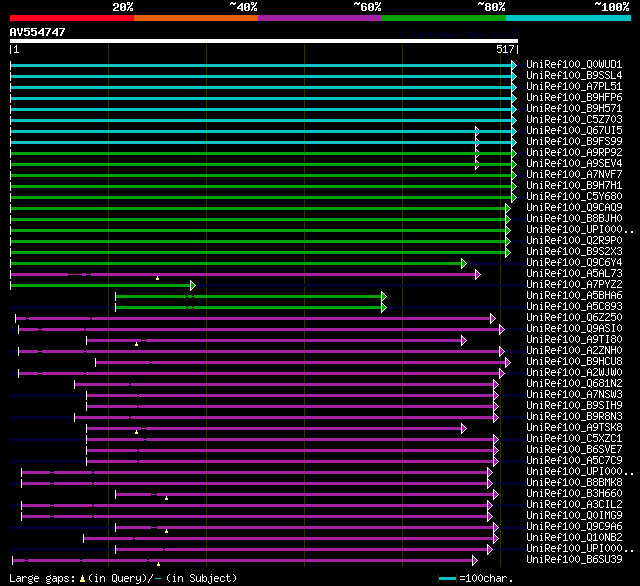Click the arrowhead ending the A9TI80 alignment
This screenshot has width=640, height=586.
[x=464, y=340]
